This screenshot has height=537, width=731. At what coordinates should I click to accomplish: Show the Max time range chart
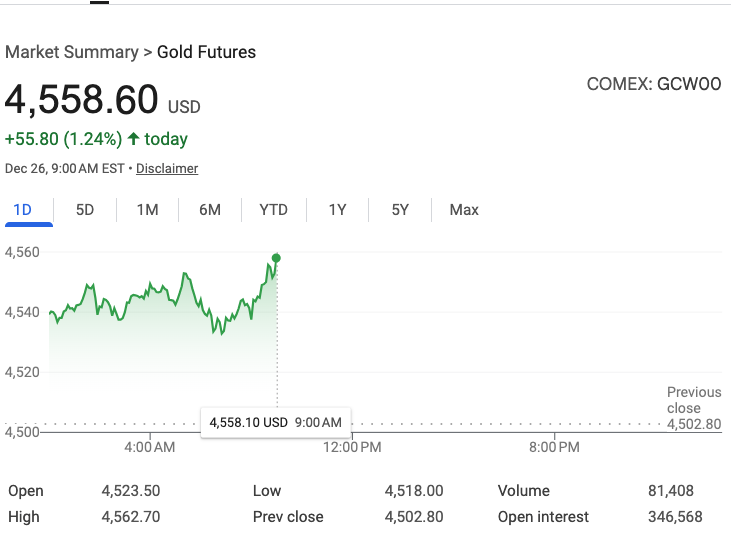click(464, 210)
